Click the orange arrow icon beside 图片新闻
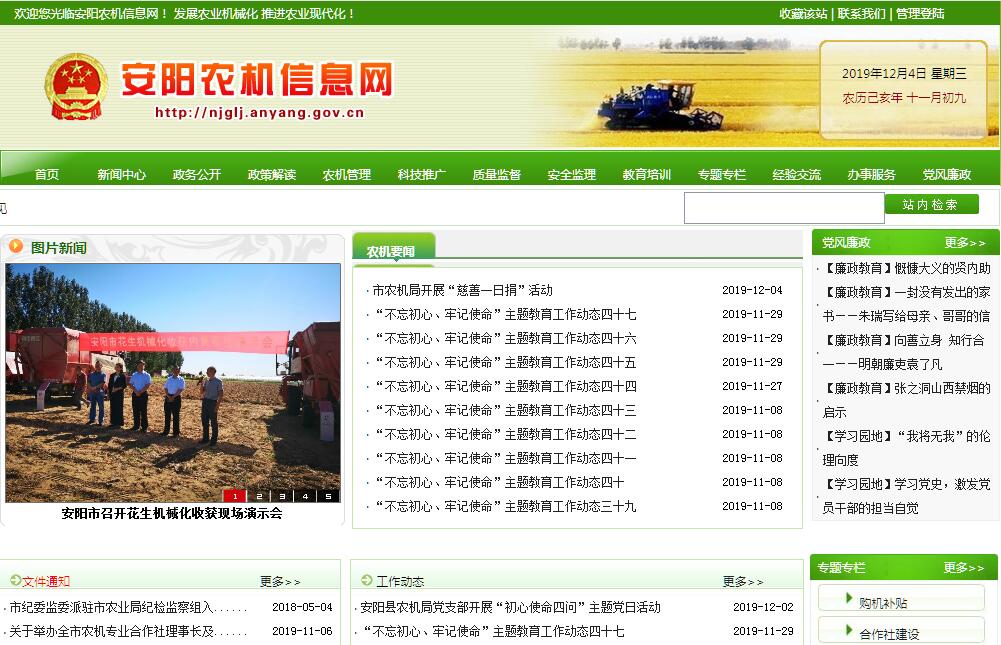The width and height of the screenshot is (1001, 645). [16, 246]
